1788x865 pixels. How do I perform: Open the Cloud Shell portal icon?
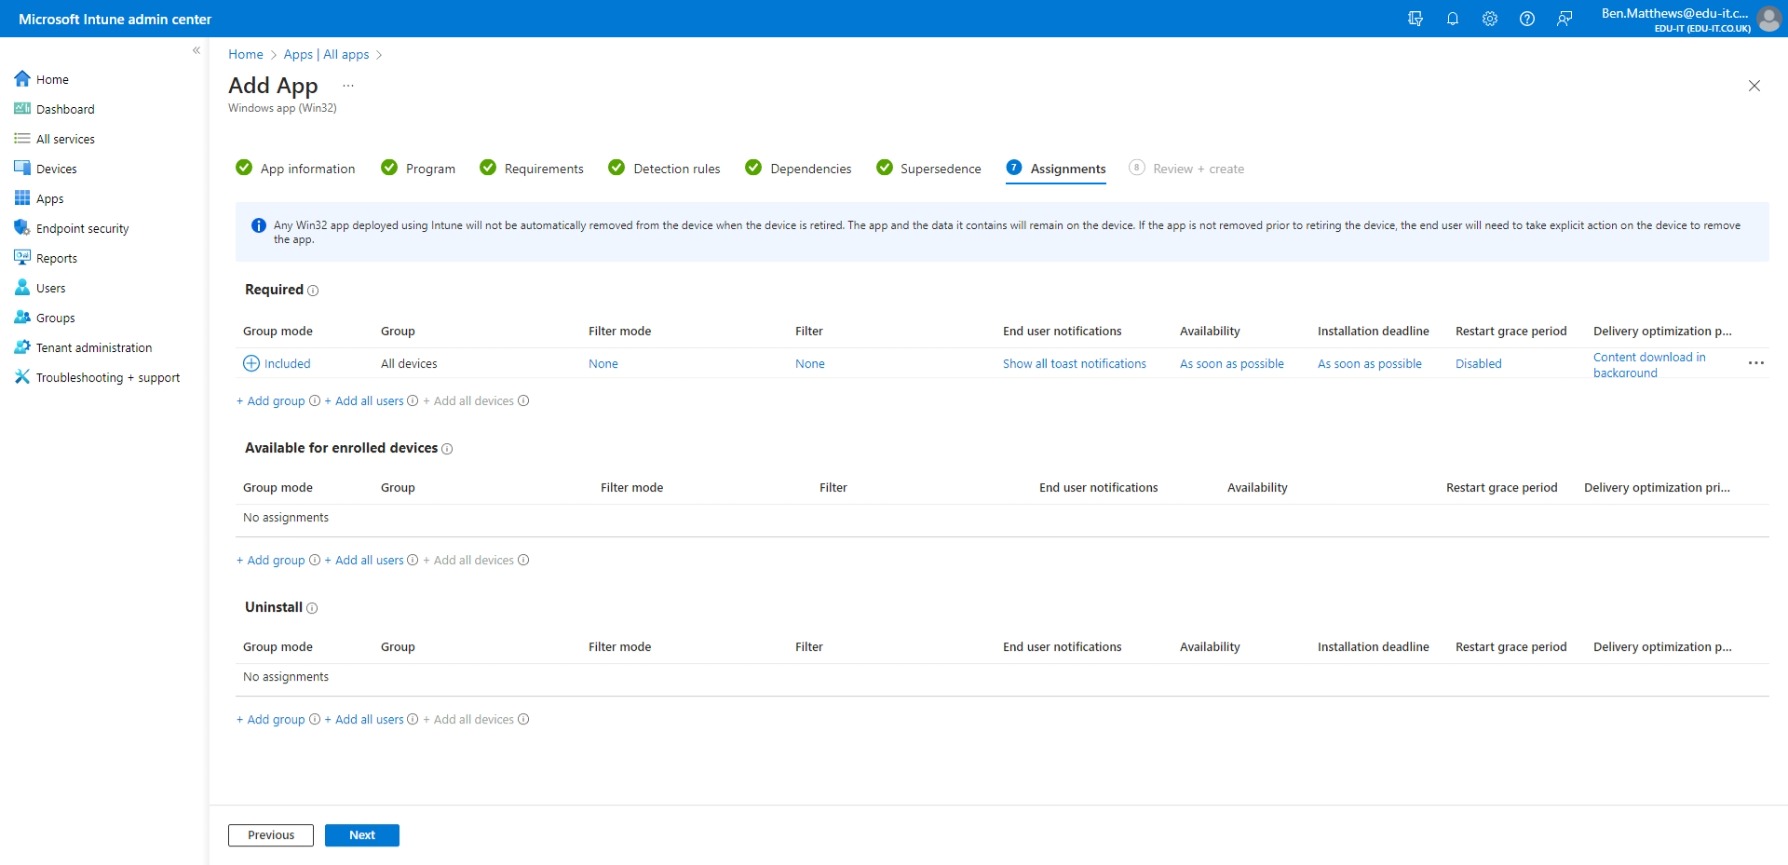tap(1415, 18)
